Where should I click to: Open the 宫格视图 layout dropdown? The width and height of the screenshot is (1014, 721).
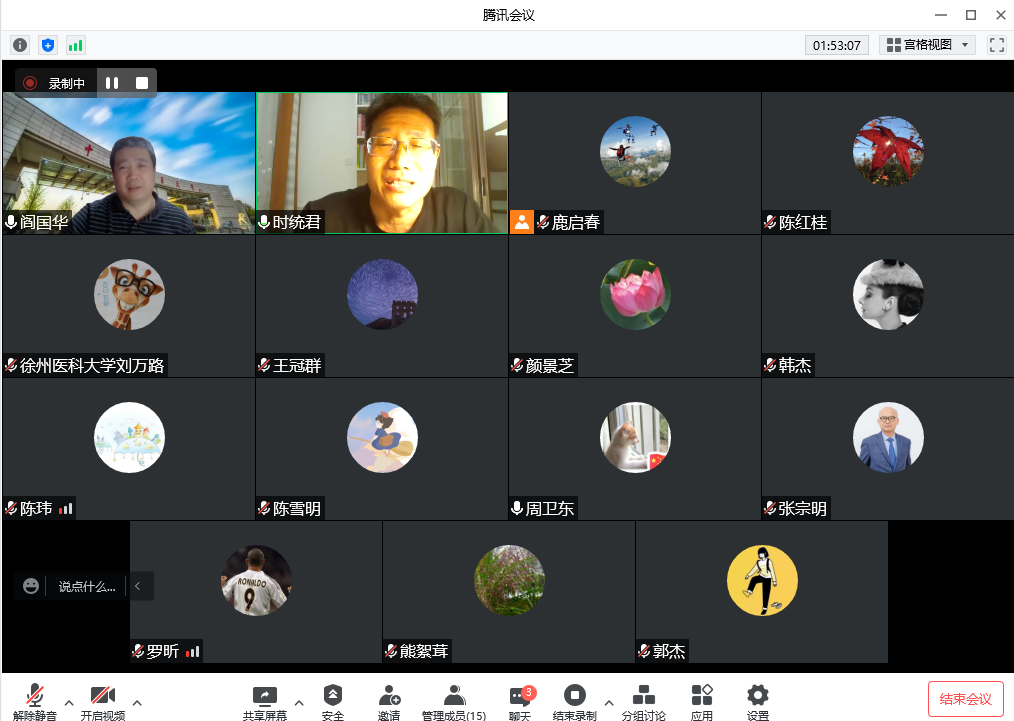pos(927,45)
